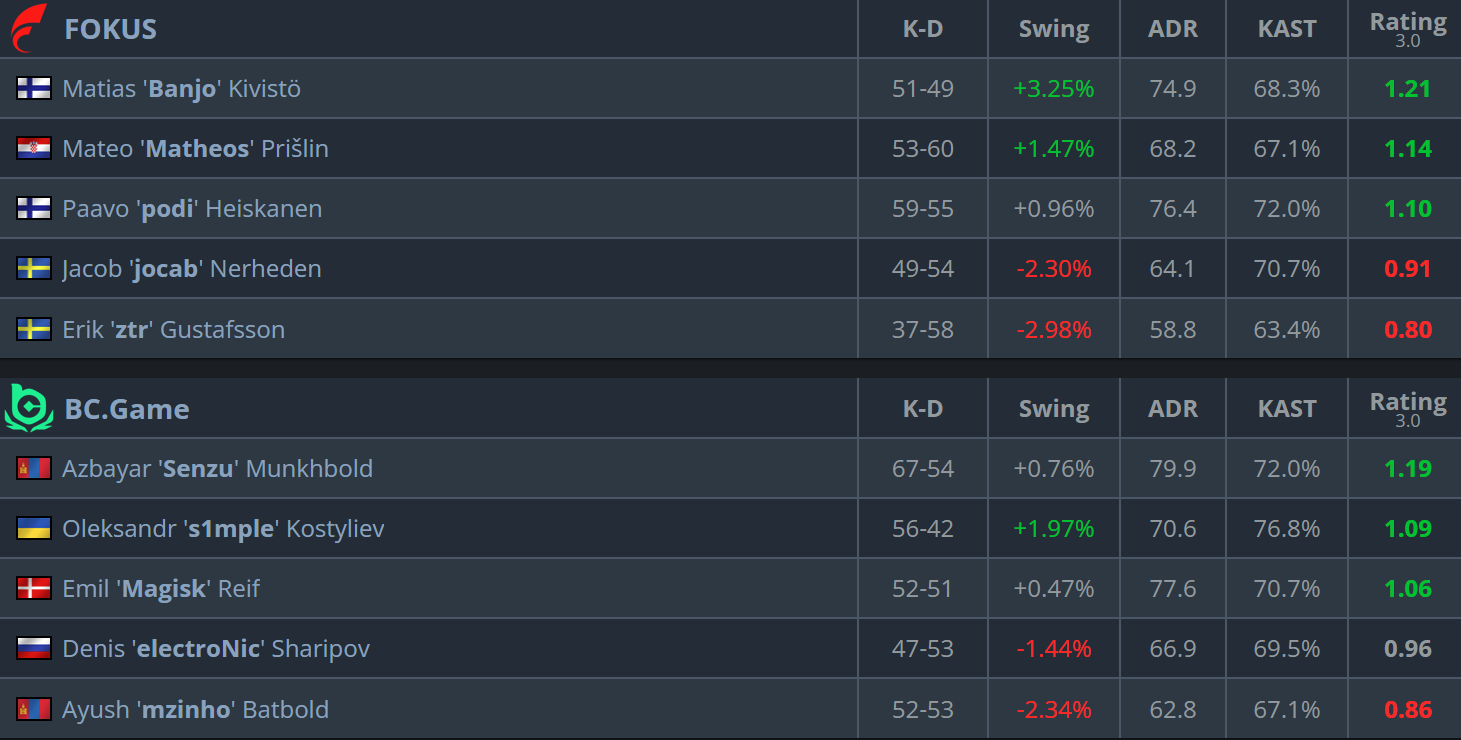Click the BC.Game table KAST column header
This screenshot has height=740, width=1461.
coord(1287,409)
